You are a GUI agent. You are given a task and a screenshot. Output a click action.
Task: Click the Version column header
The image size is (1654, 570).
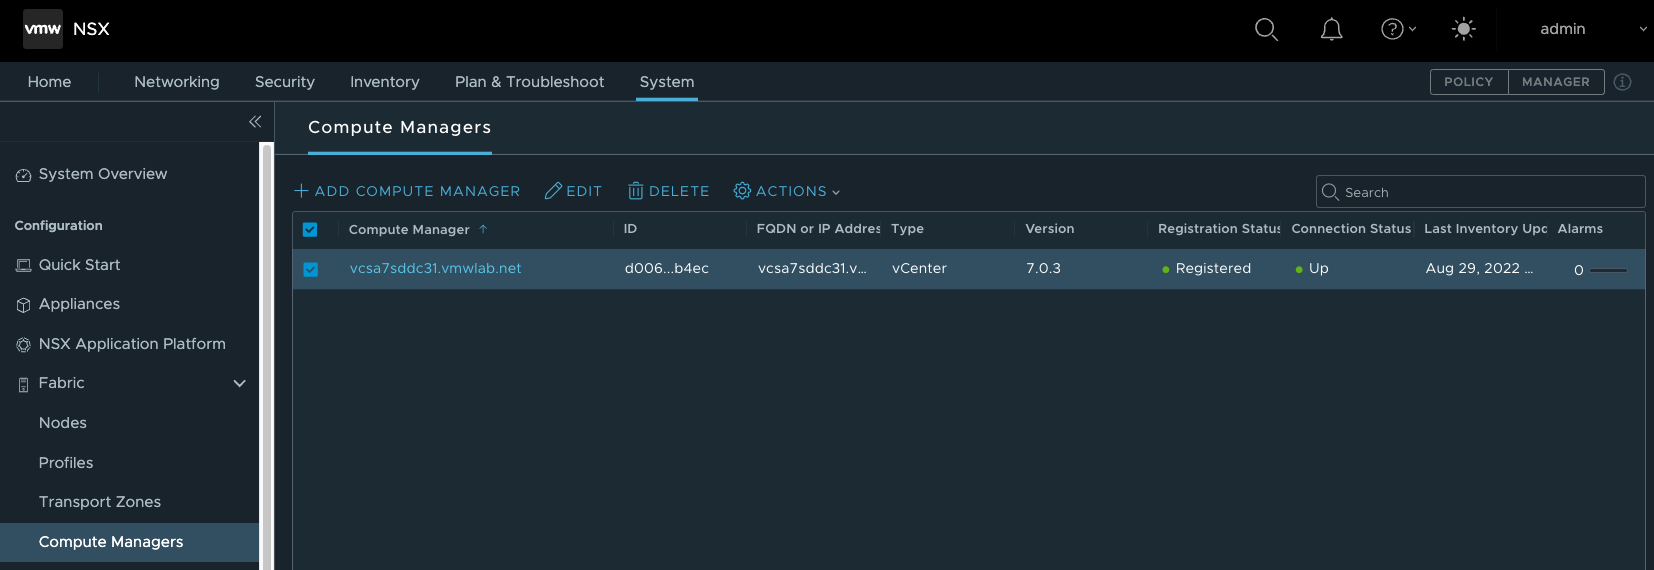[x=1050, y=229]
